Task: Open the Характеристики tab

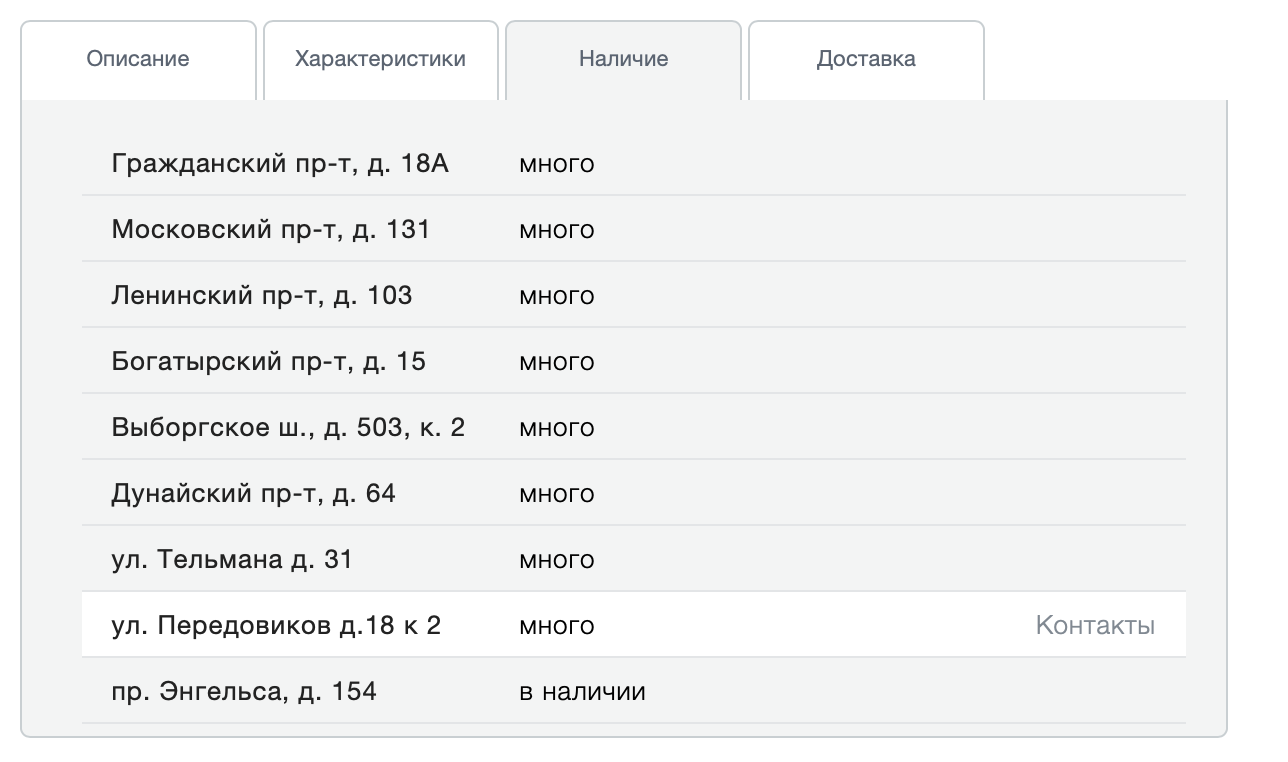Action: pos(379,59)
